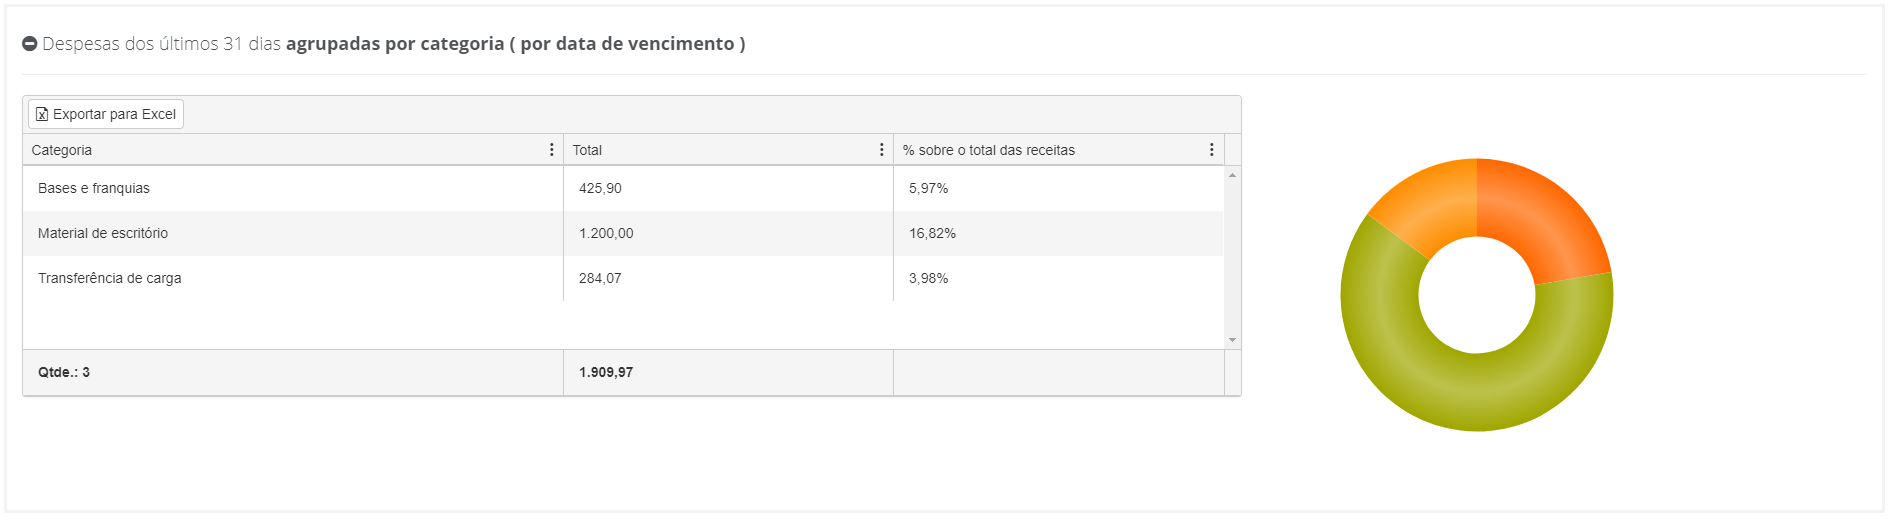Viewport: 1894px width, 522px height.
Task: Sort by the Categoria column header
Action: (62, 150)
